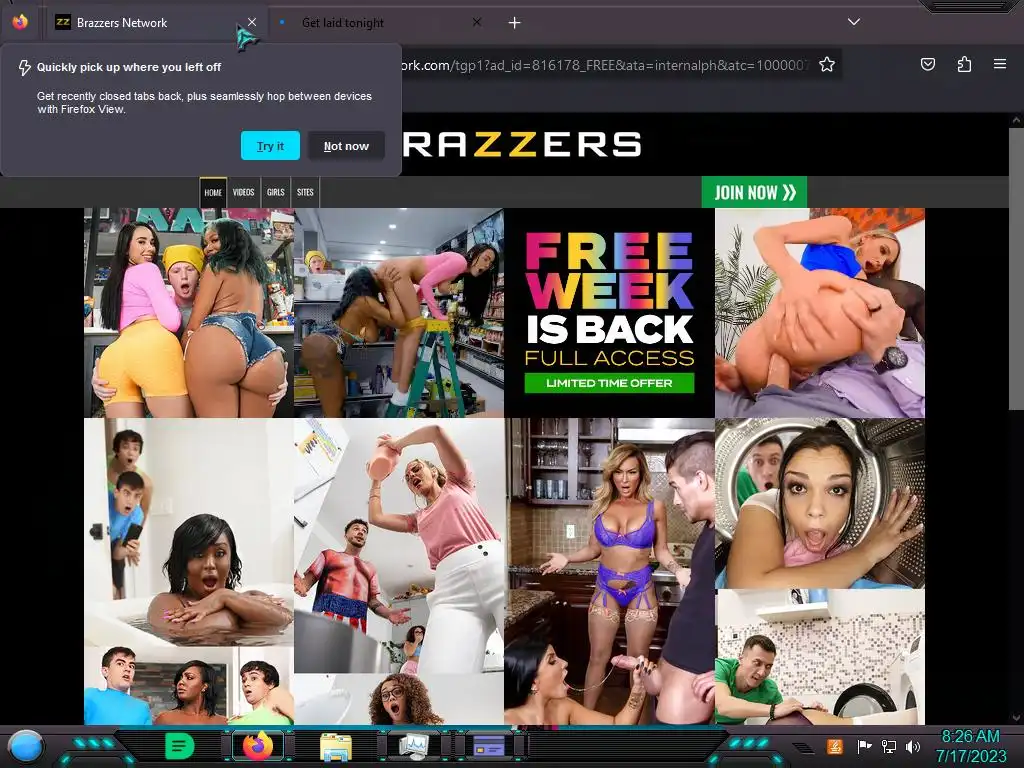Dismiss the popup with Not now
The width and height of the screenshot is (1024, 768).
tap(346, 146)
